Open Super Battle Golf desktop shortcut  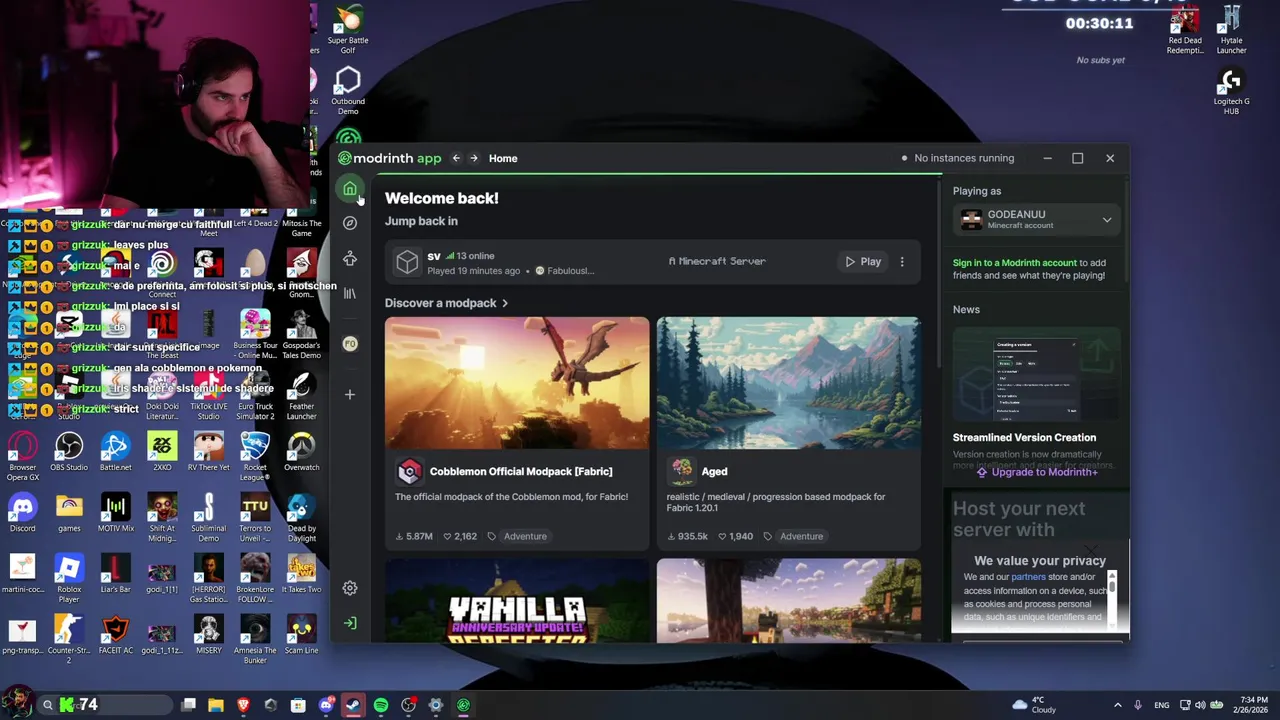click(348, 30)
